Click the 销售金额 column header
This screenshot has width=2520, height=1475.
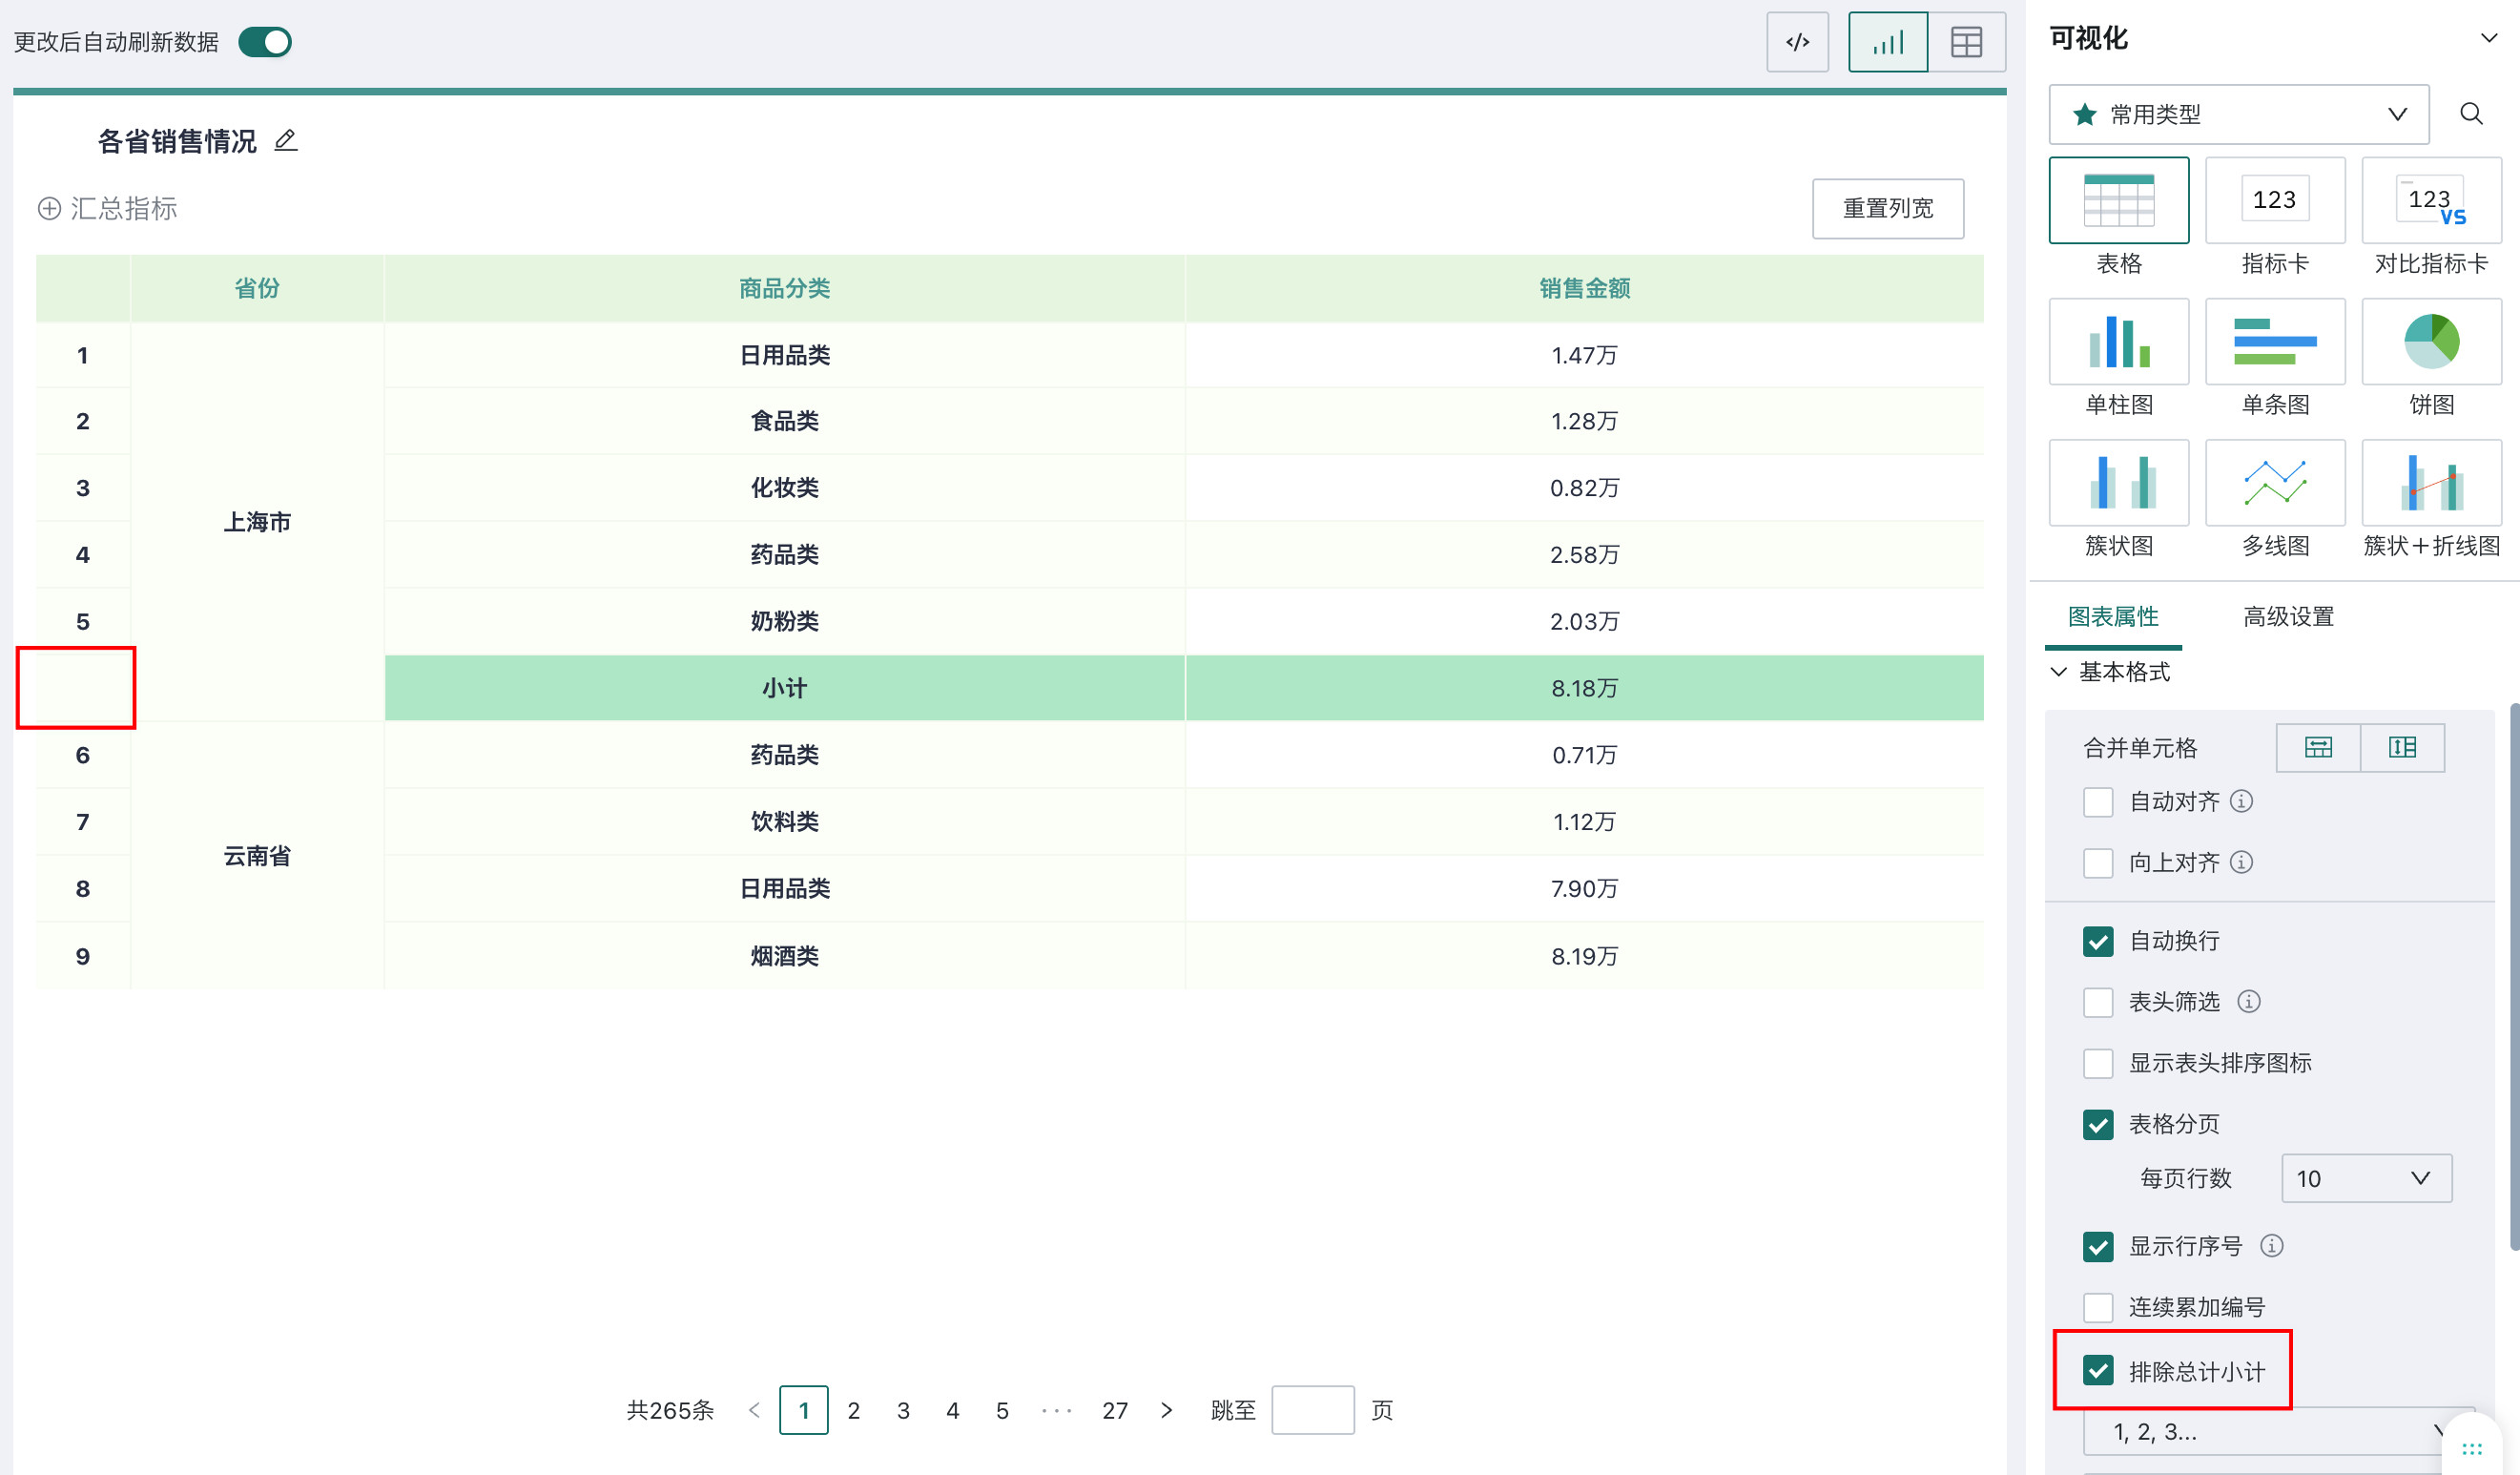pos(1584,288)
